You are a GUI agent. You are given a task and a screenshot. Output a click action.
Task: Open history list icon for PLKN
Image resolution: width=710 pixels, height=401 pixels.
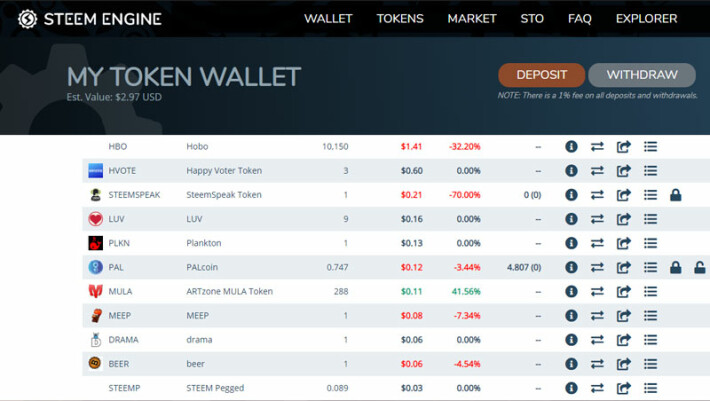click(650, 243)
